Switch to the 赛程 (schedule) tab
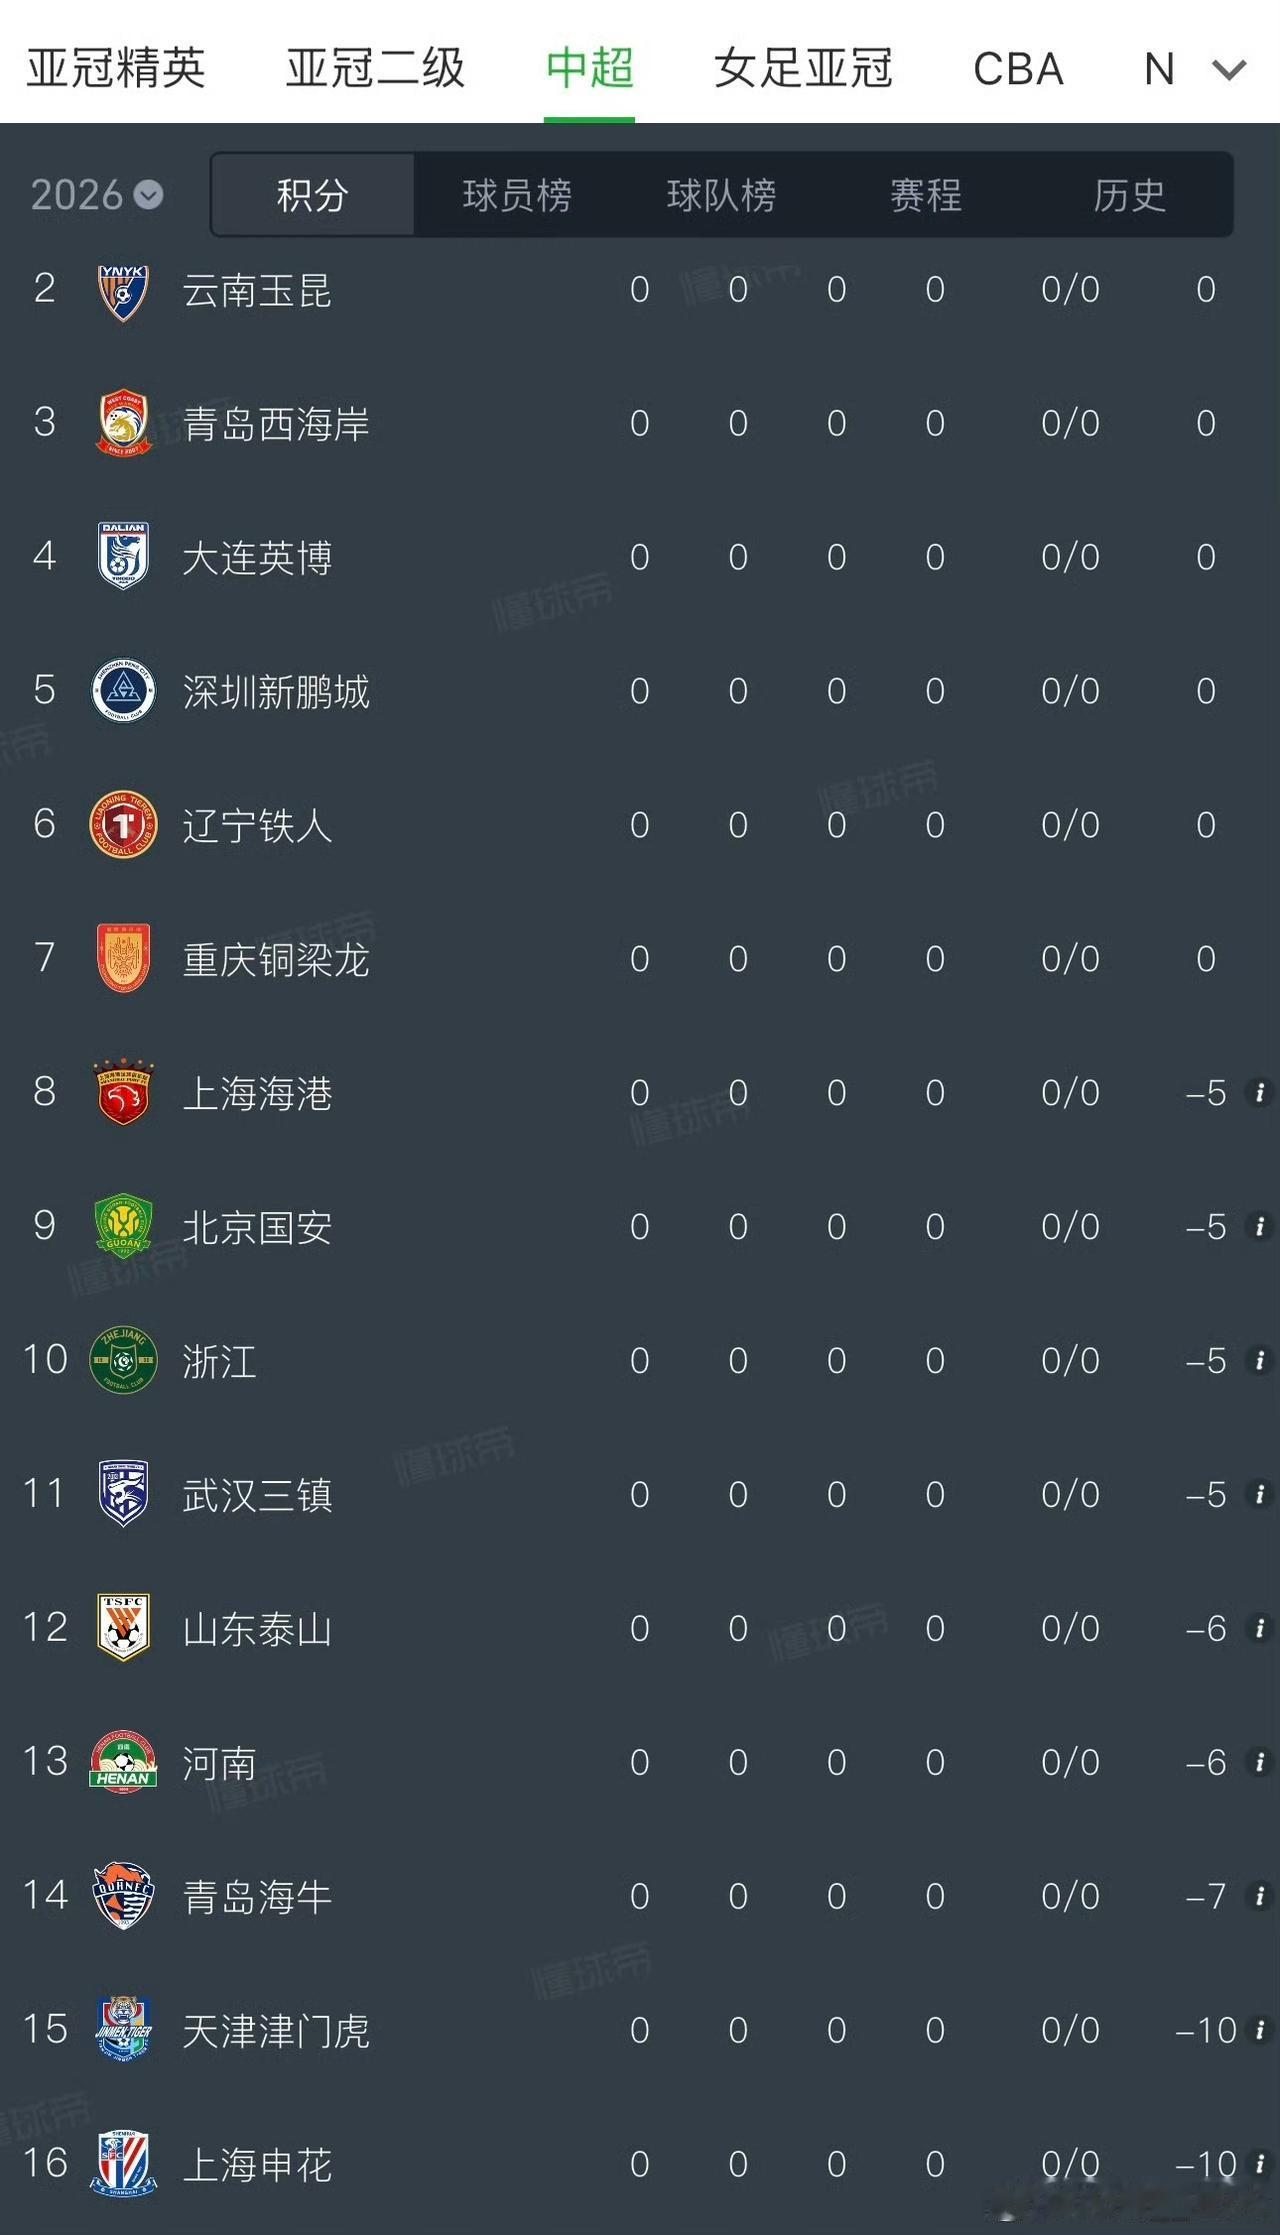 click(926, 194)
